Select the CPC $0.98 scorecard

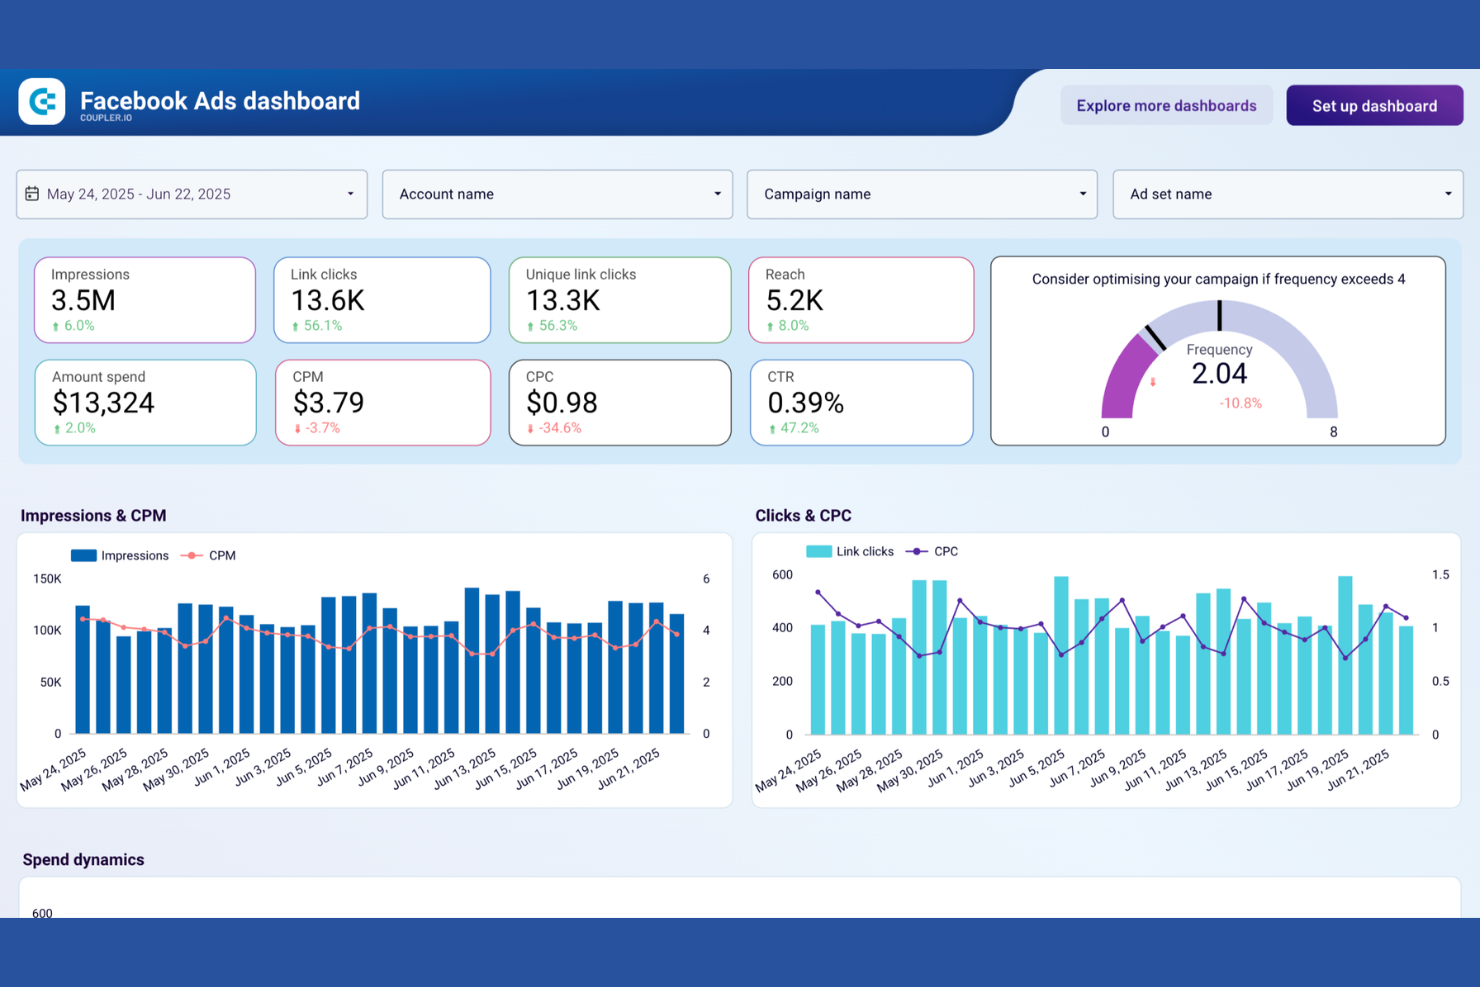[620, 402]
